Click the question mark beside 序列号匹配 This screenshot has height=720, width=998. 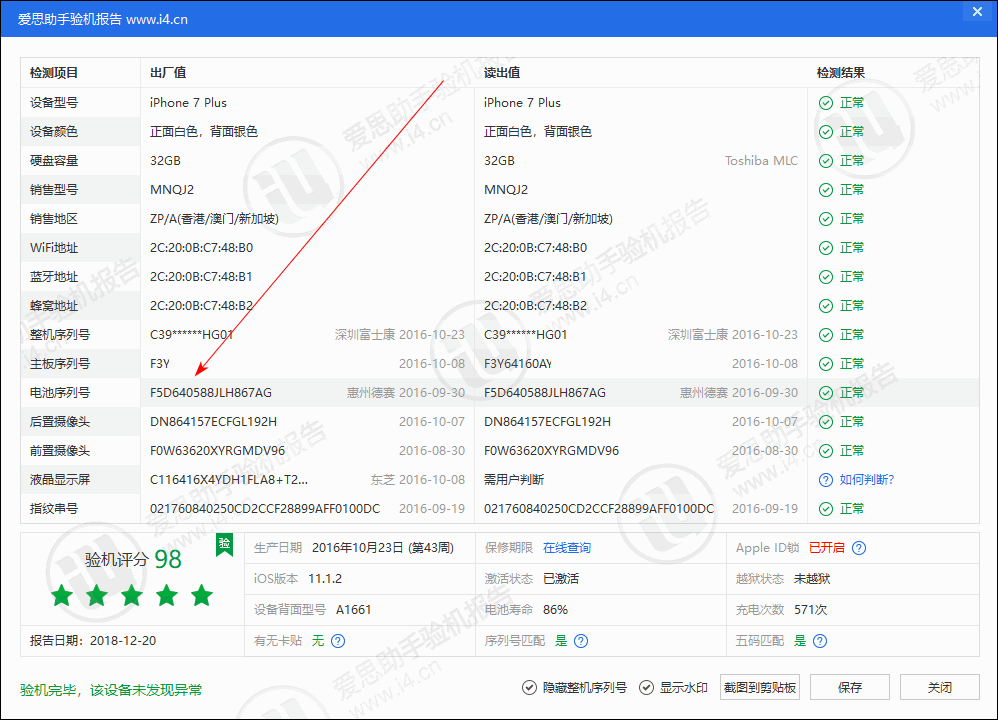coord(580,641)
